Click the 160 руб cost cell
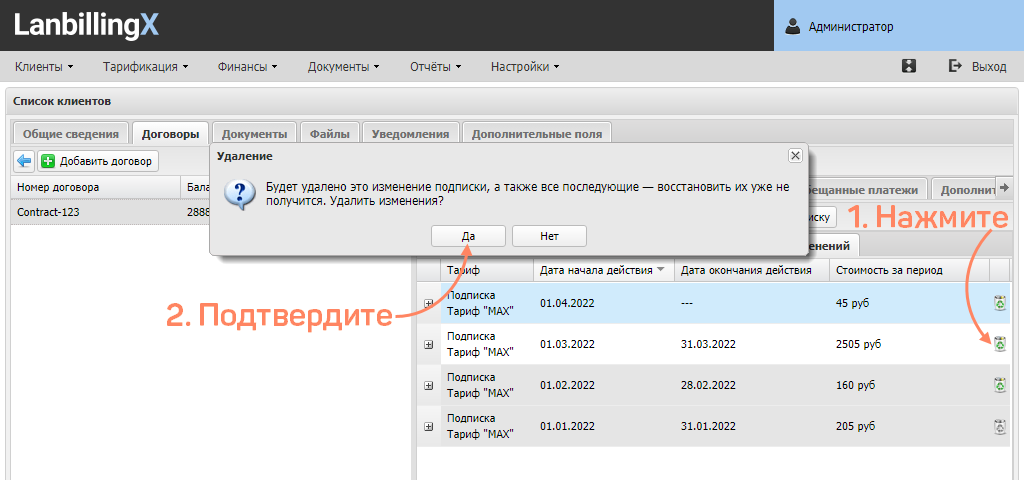This screenshot has width=1024, height=480. (x=855, y=385)
